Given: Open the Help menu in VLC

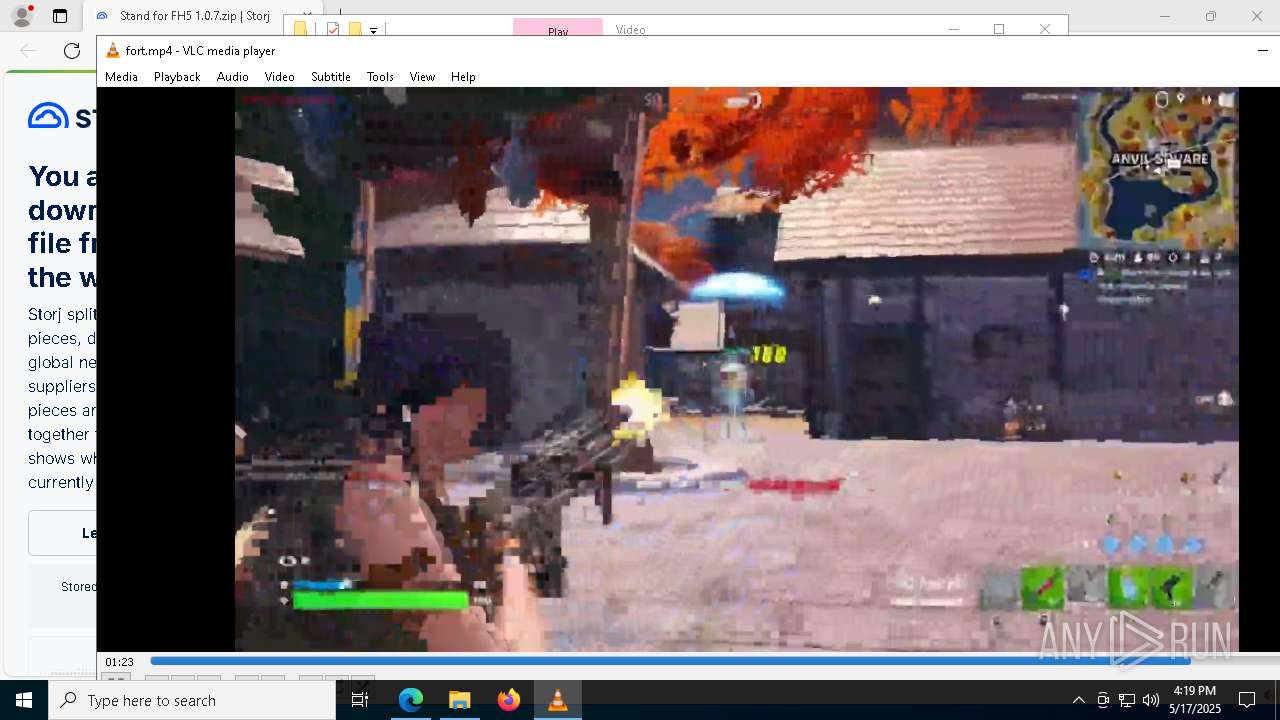Looking at the screenshot, I should coord(463,76).
